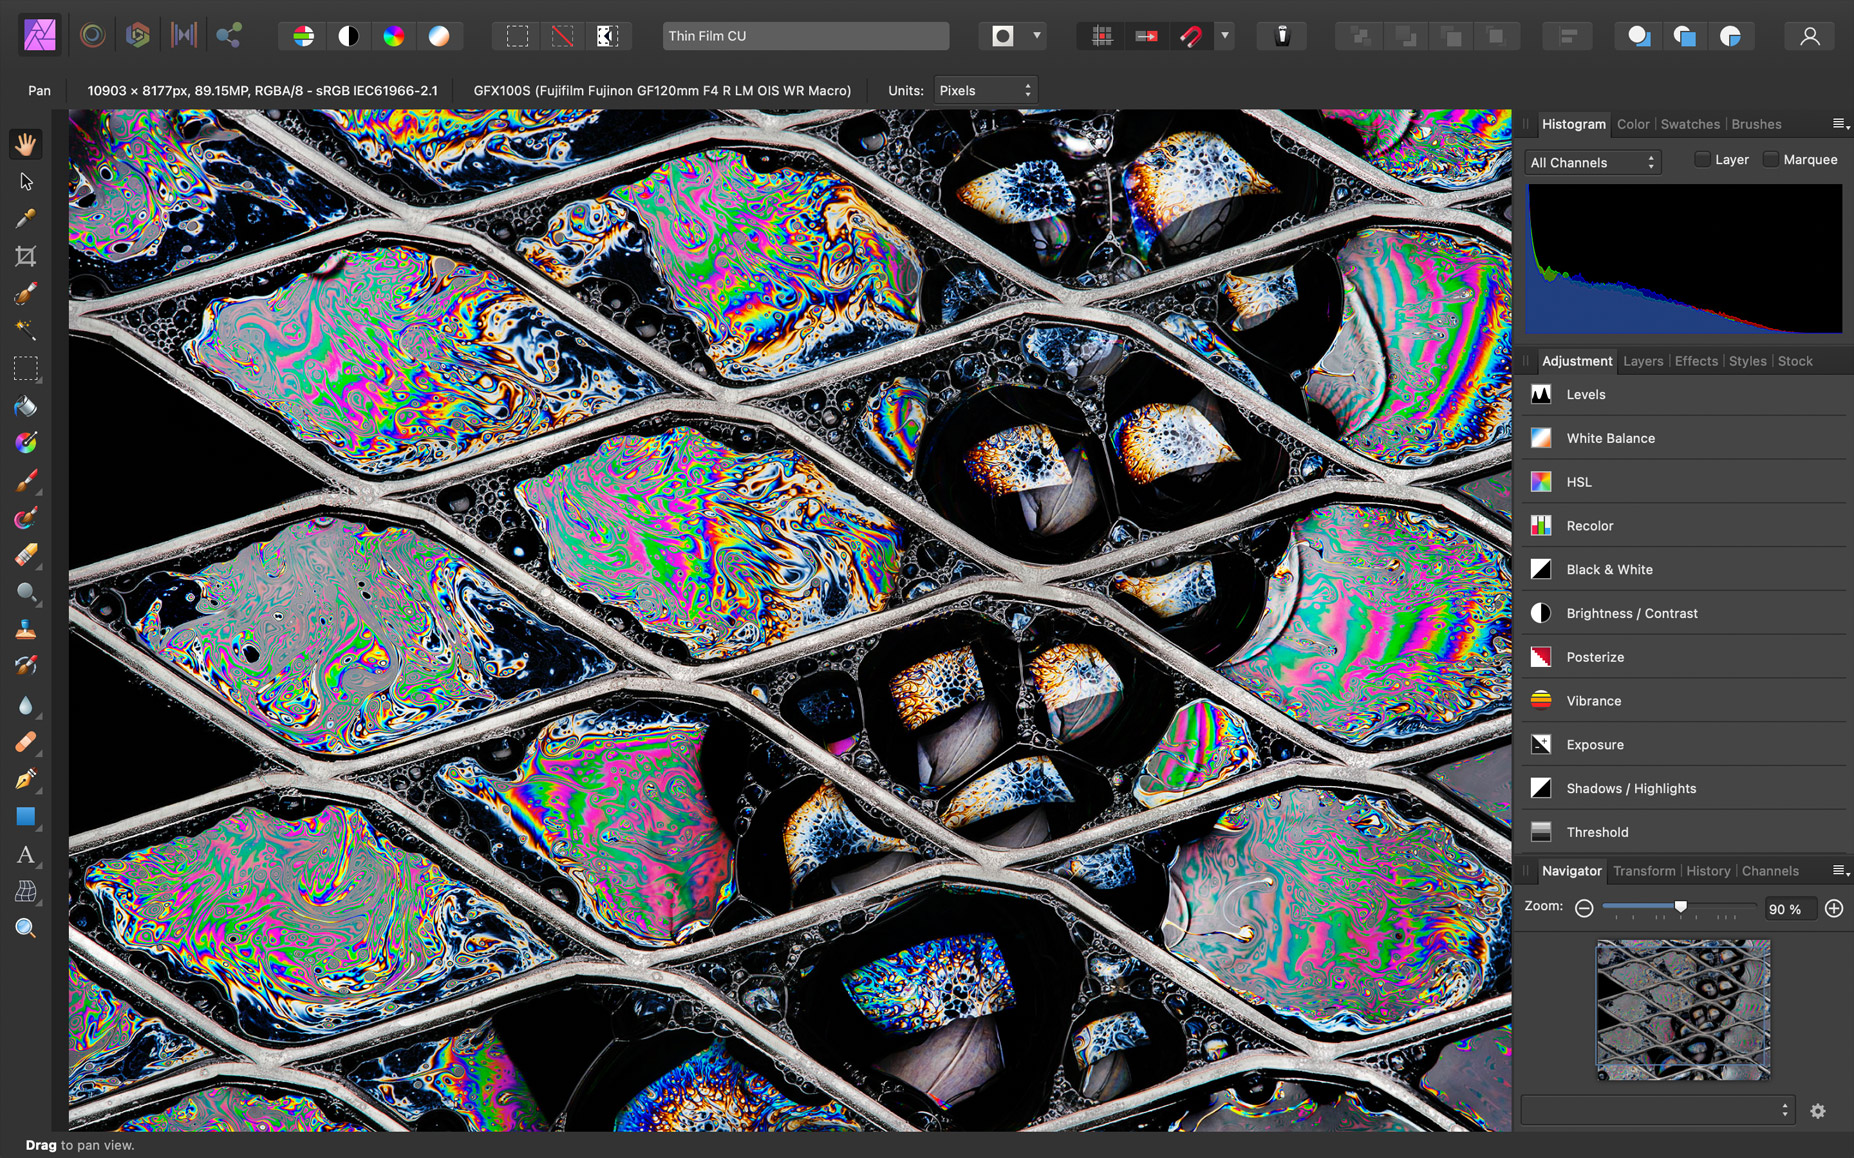Select the Rectangle shape tool
This screenshot has height=1158, width=1854.
coord(26,817)
